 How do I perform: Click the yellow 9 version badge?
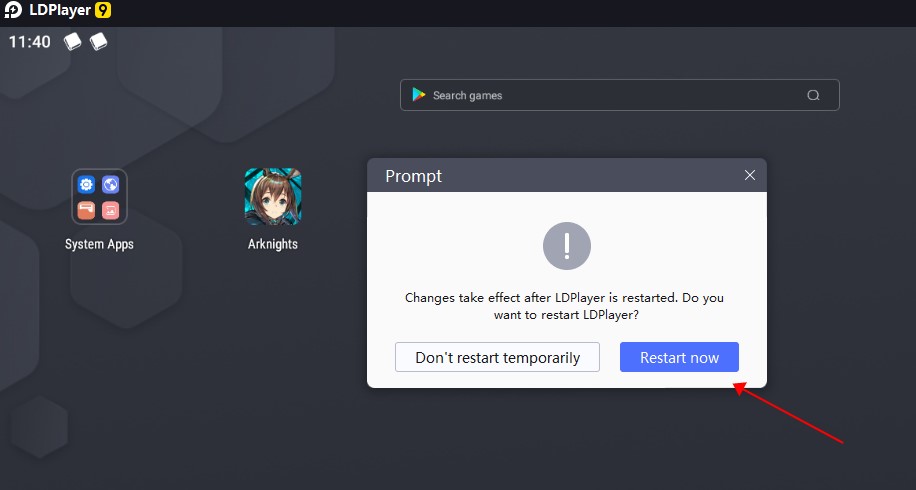[x=103, y=10]
